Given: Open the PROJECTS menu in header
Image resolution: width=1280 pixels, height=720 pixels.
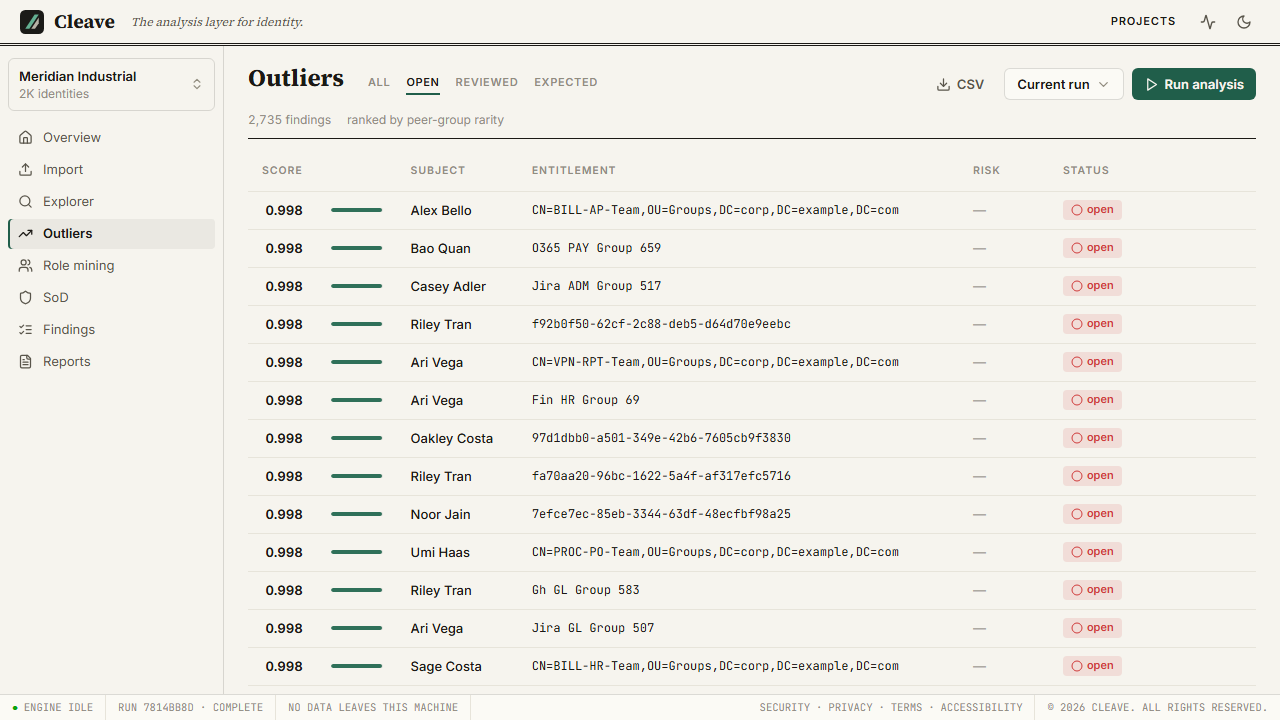Looking at the screenshot, I should click(1143, 21).
